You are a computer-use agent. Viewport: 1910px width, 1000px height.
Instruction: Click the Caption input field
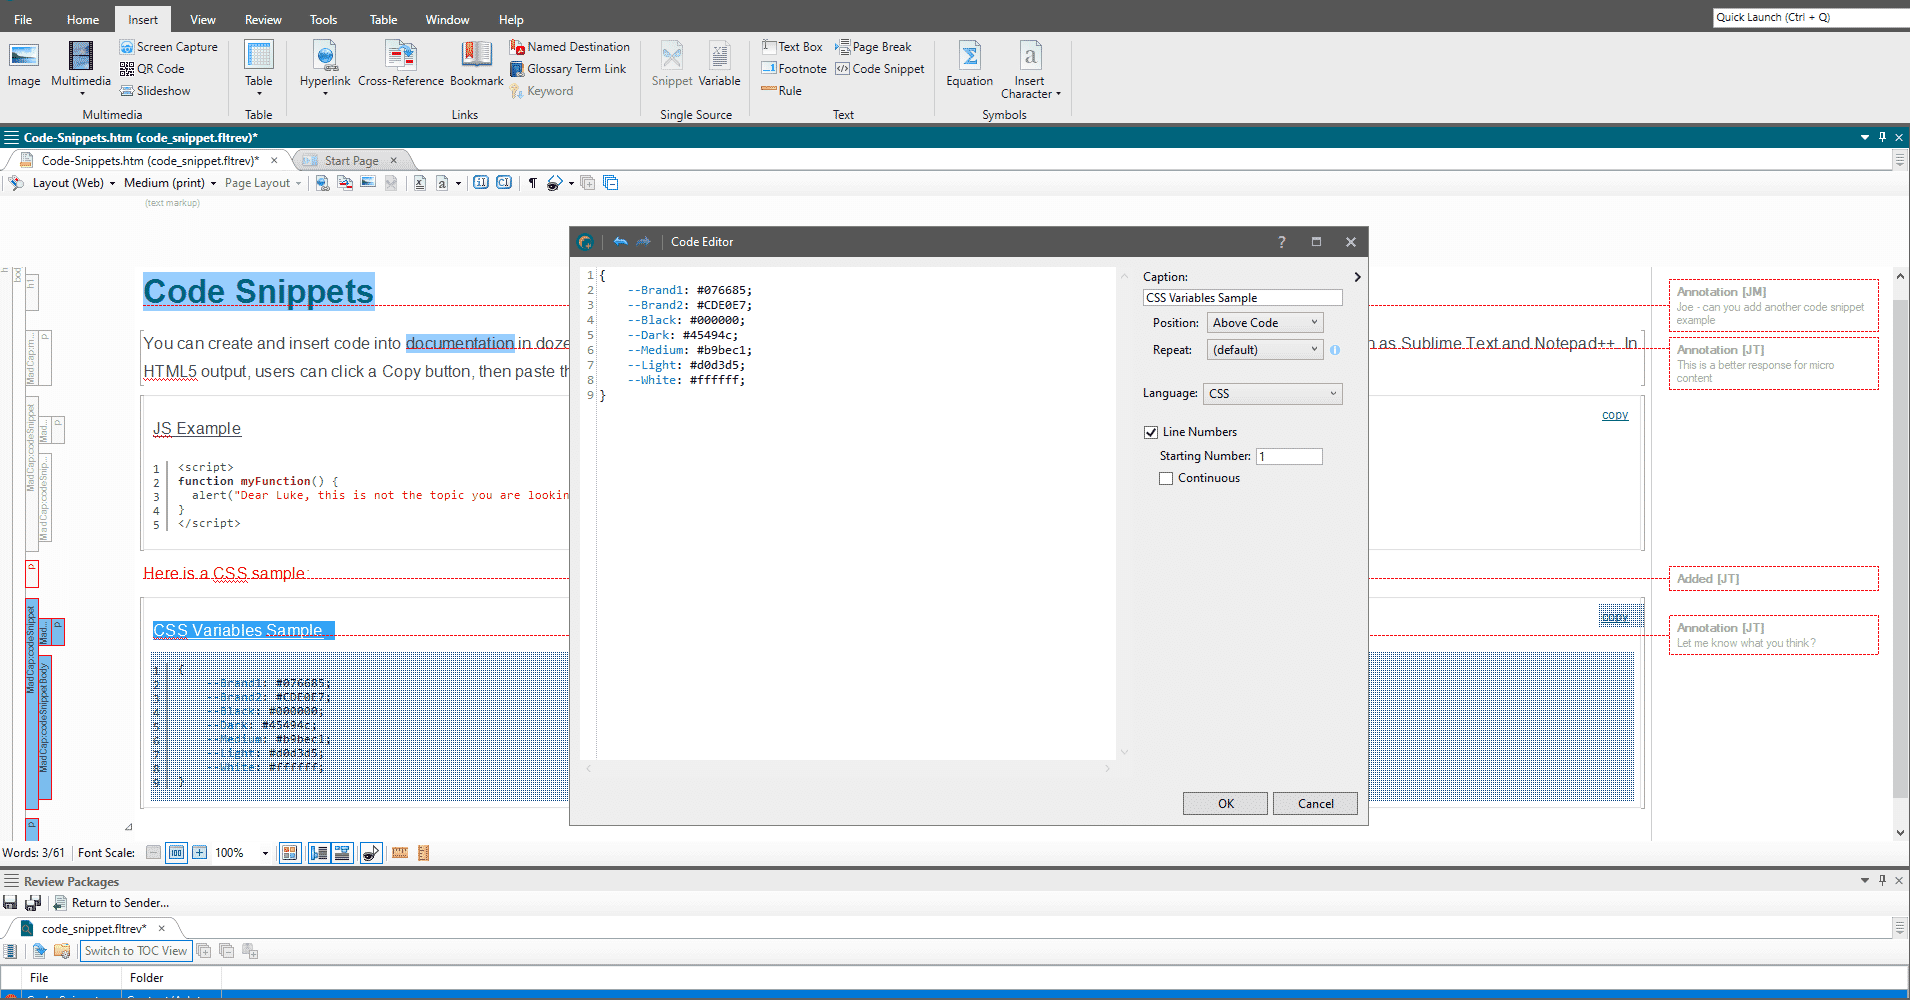coord(1242,298)
